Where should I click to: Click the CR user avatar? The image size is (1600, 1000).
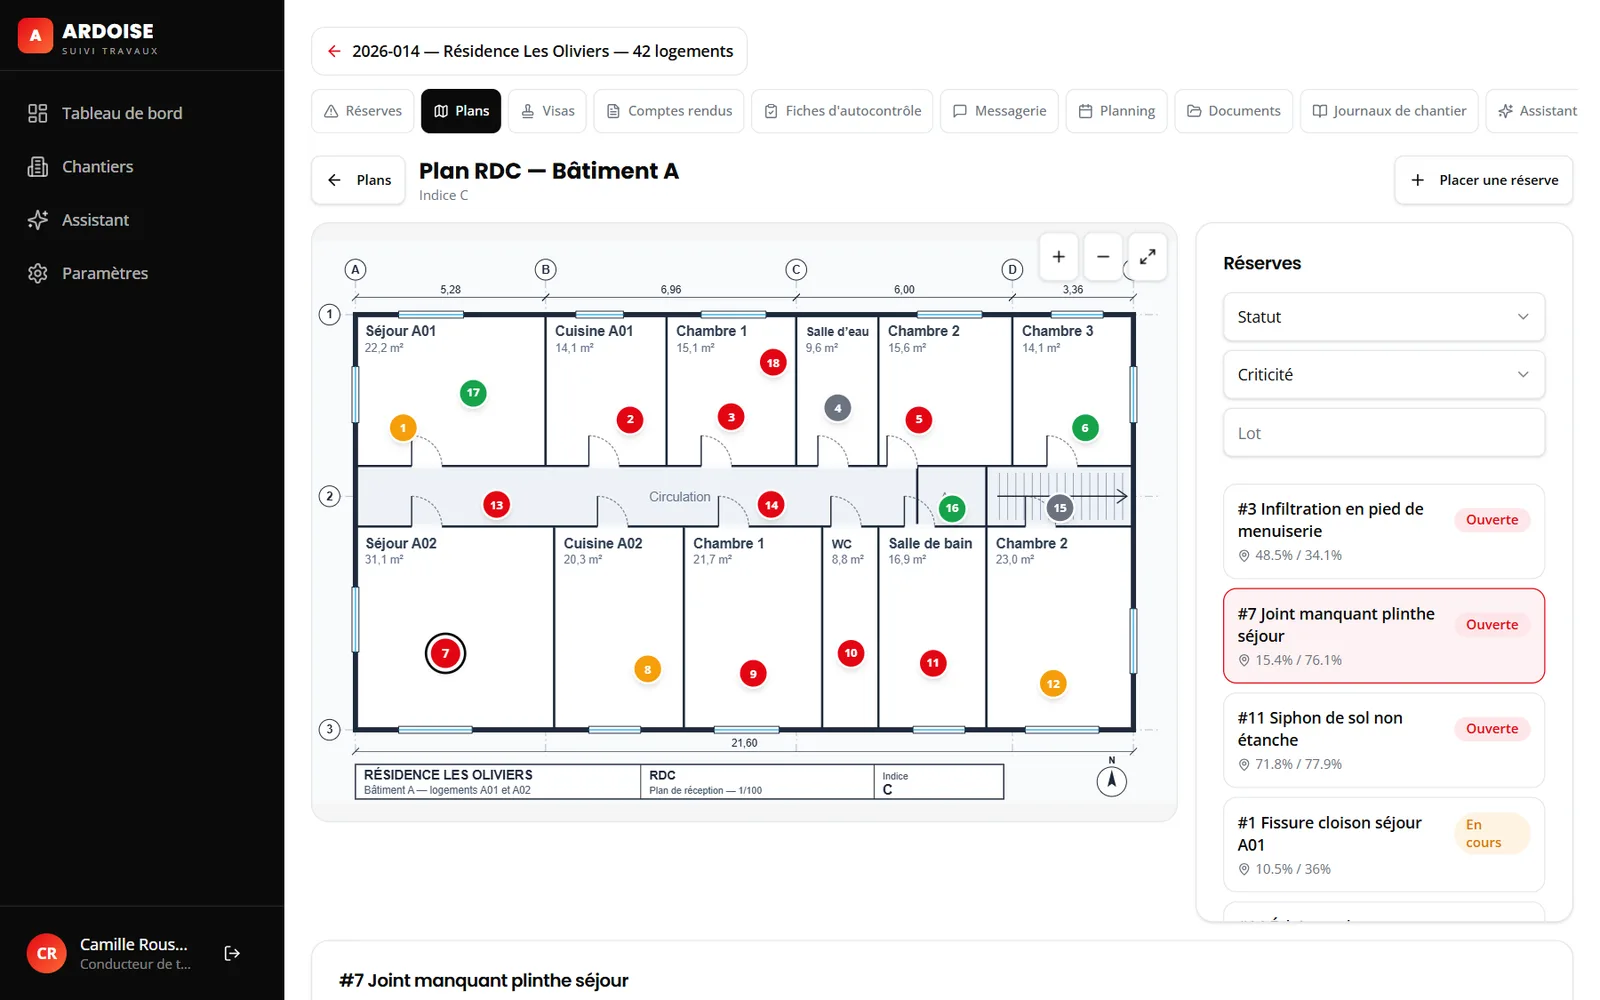tap(47, 953)
